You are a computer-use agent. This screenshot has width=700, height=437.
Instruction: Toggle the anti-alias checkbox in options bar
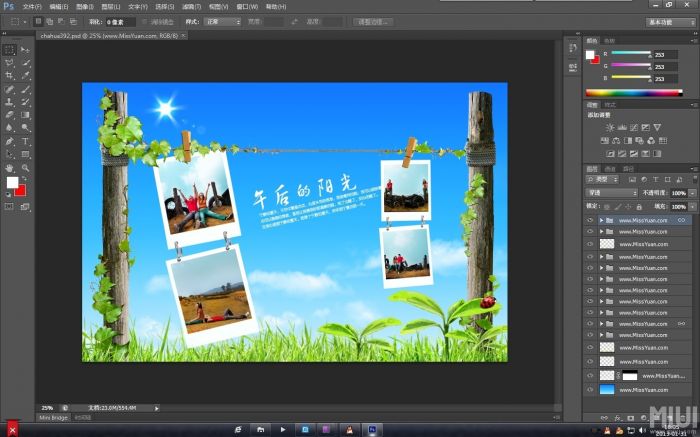click(144, 21)
